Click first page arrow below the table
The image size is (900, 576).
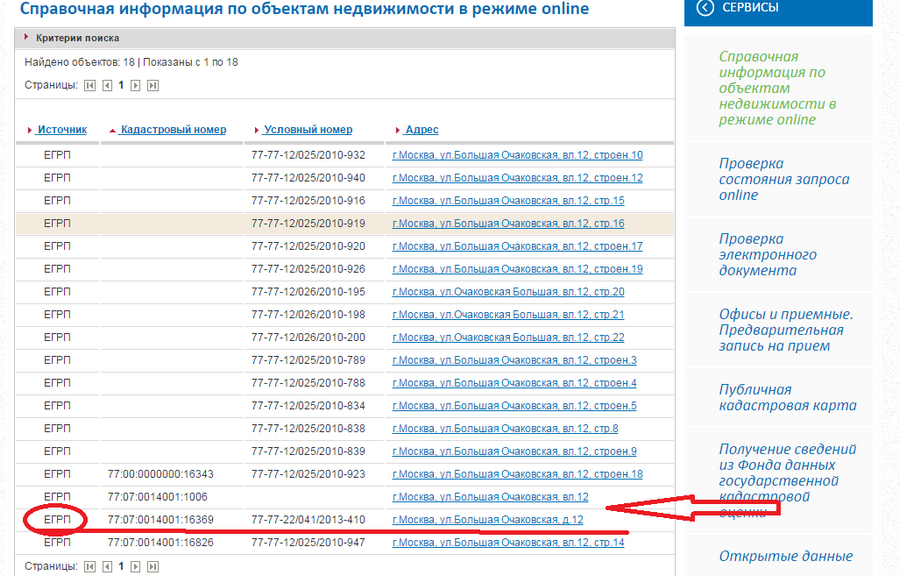click(90, 566)
